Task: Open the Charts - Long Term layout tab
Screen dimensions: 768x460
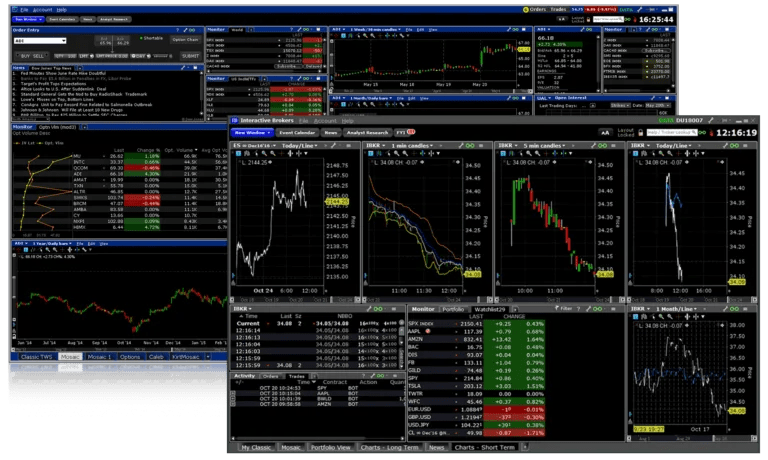Action: point(390,447)
